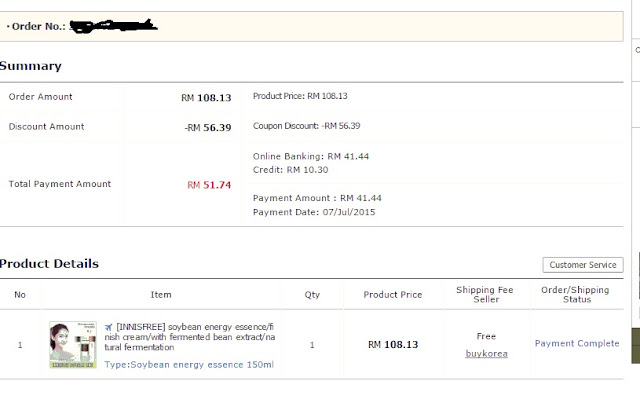
Task: Click the airplane shipping icon beside INNISFREE
Action: pos(108,327)
